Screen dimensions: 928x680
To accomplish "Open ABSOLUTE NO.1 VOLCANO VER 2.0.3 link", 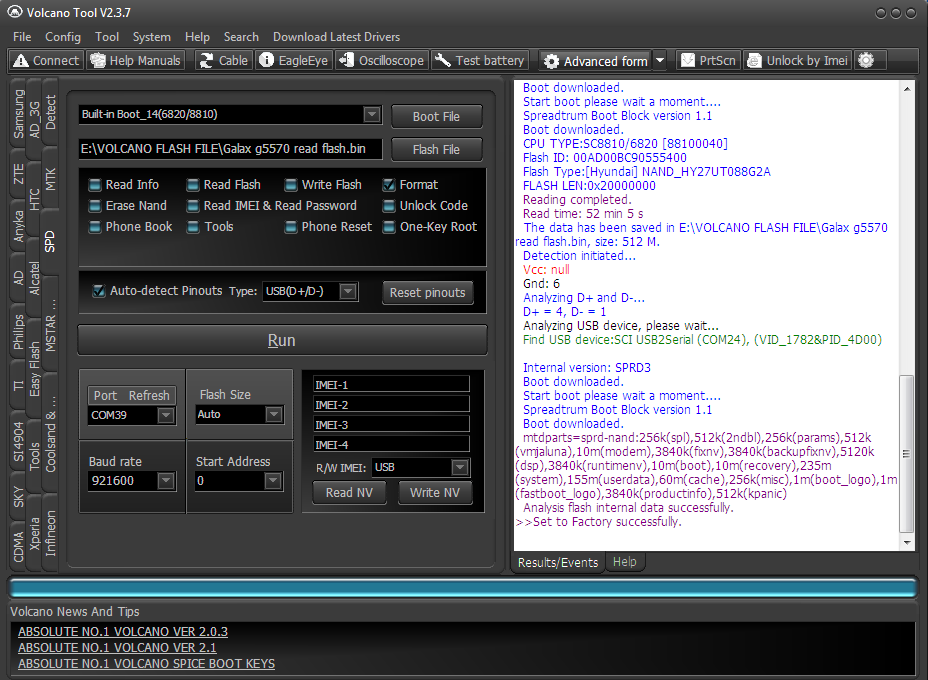I will click(123, 631).
